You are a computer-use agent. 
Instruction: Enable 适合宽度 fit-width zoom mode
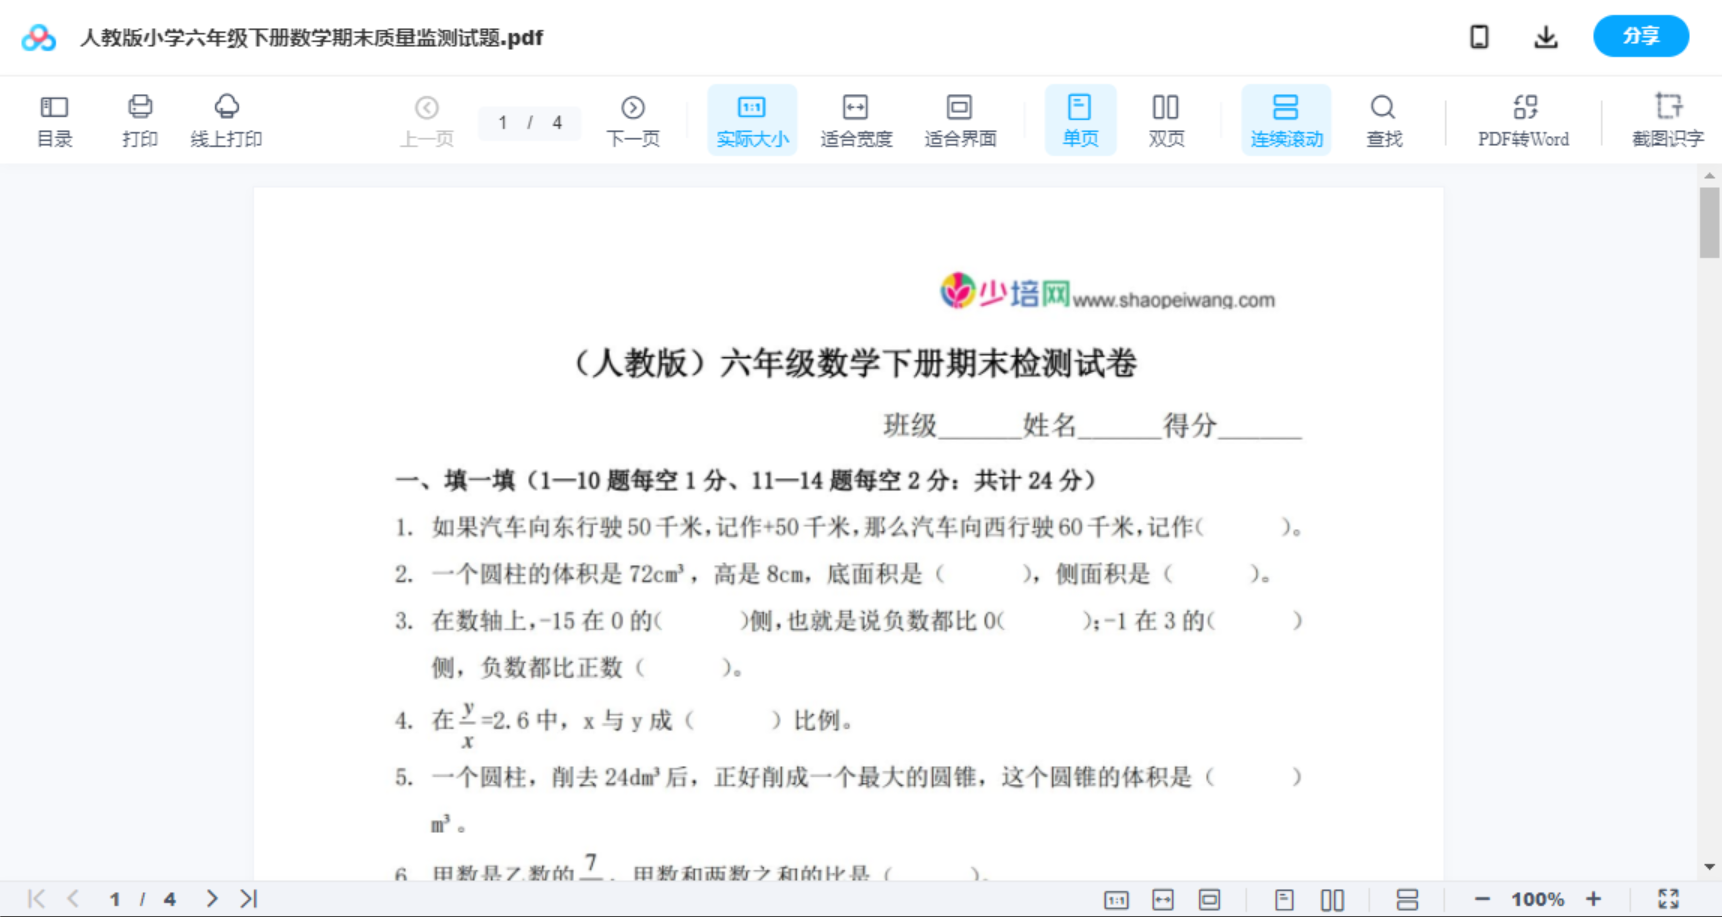[856, 119]
